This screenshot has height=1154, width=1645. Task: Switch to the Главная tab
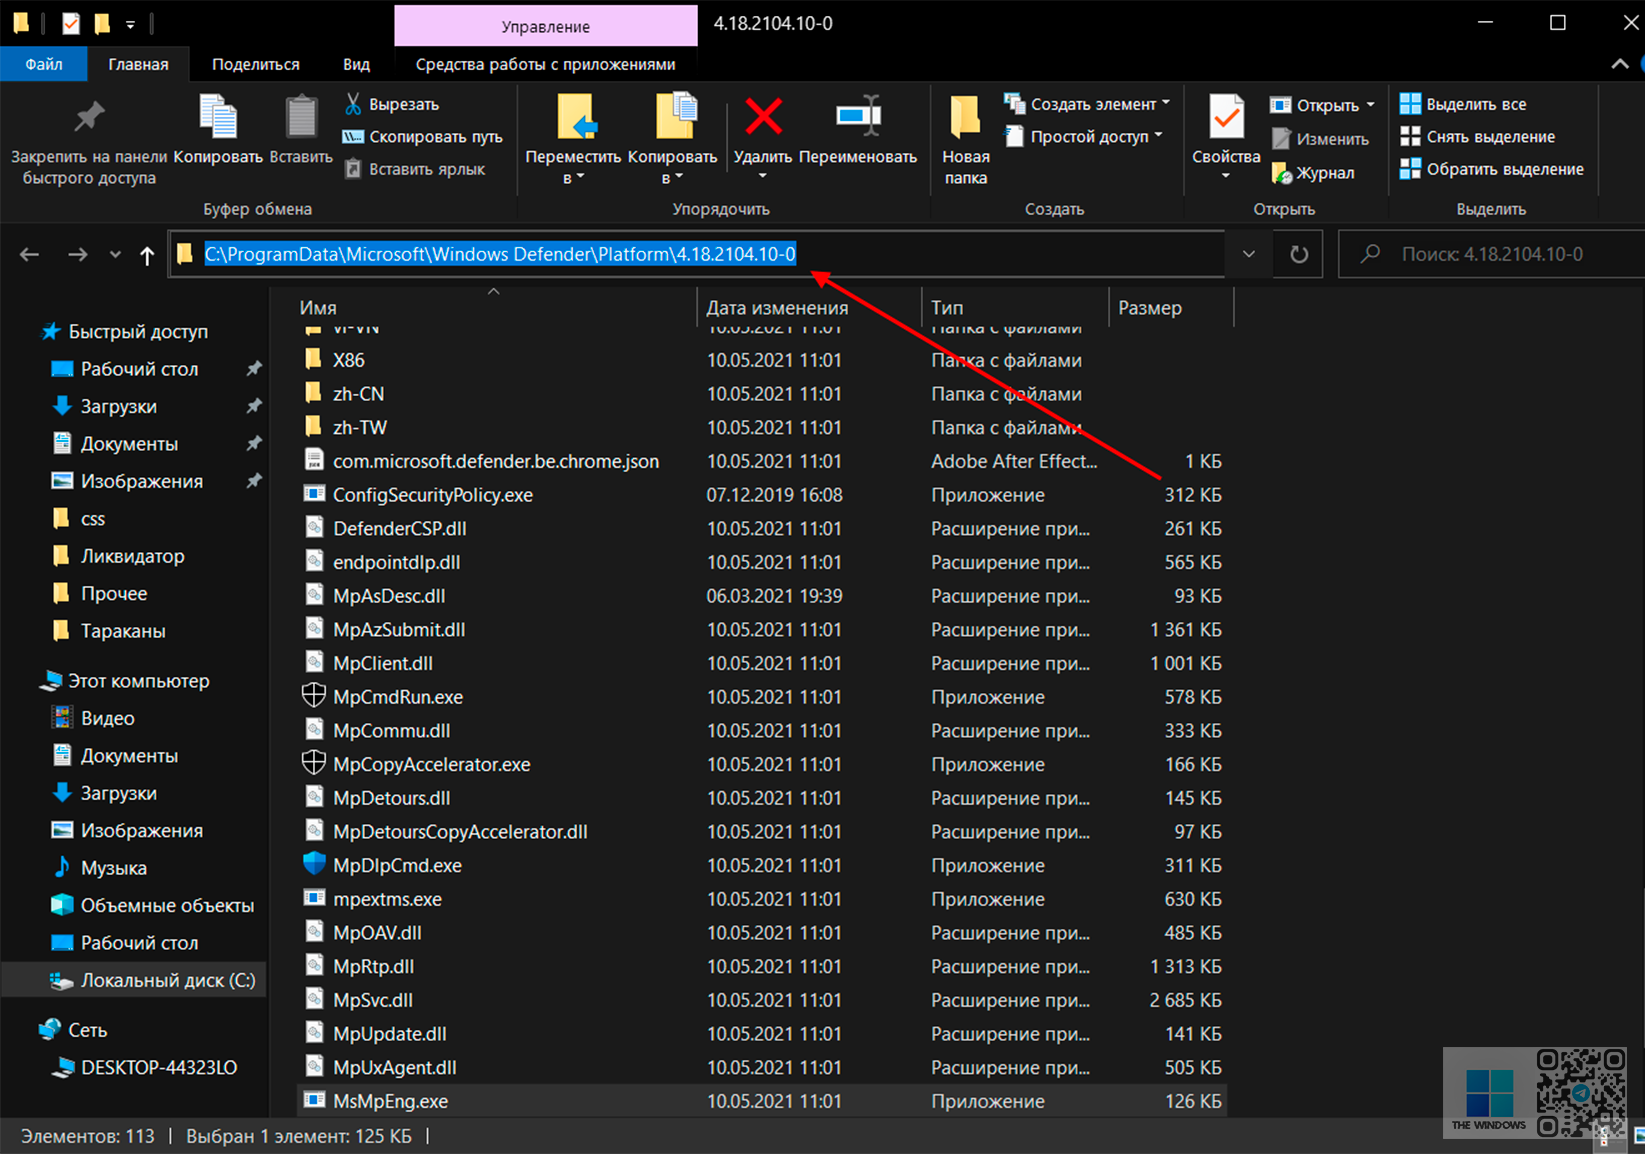(x=138, y=64)
